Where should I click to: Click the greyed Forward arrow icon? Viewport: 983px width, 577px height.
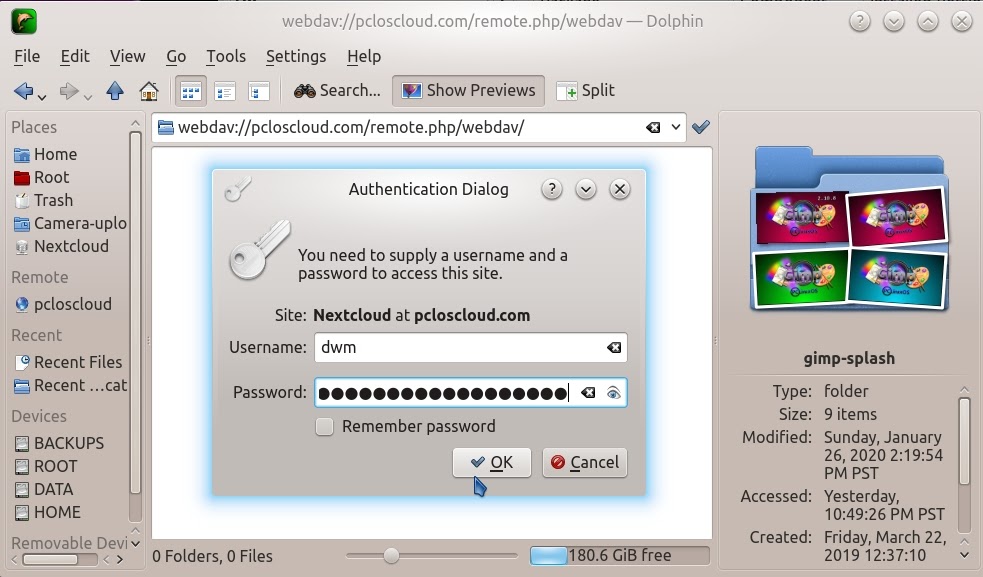(68, 91)
